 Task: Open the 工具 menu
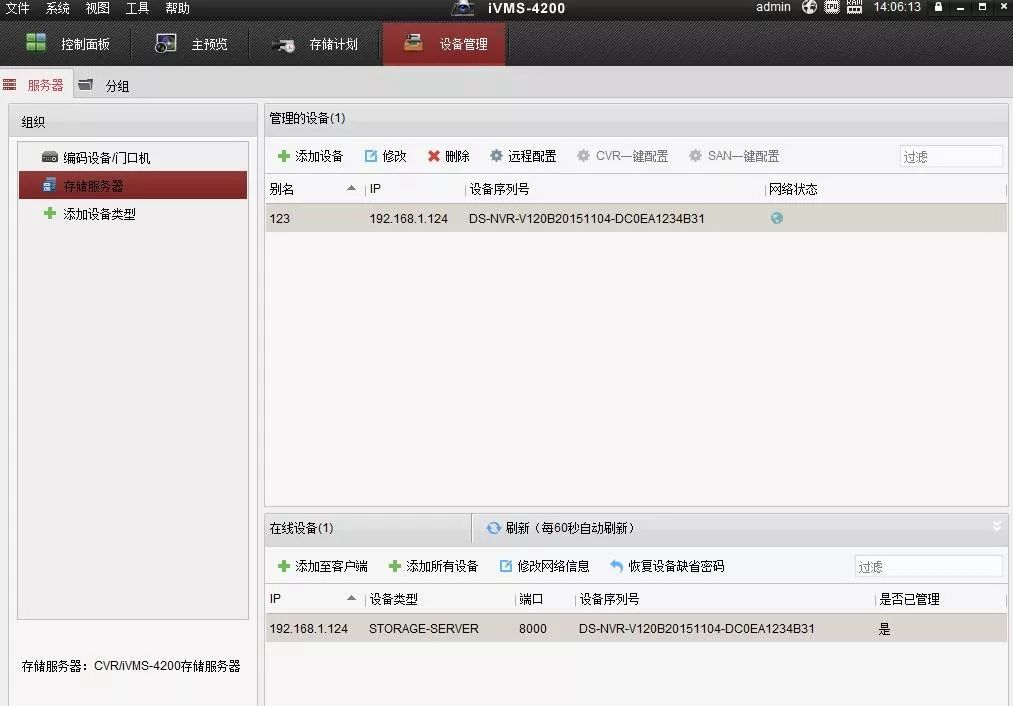[137, 8]
